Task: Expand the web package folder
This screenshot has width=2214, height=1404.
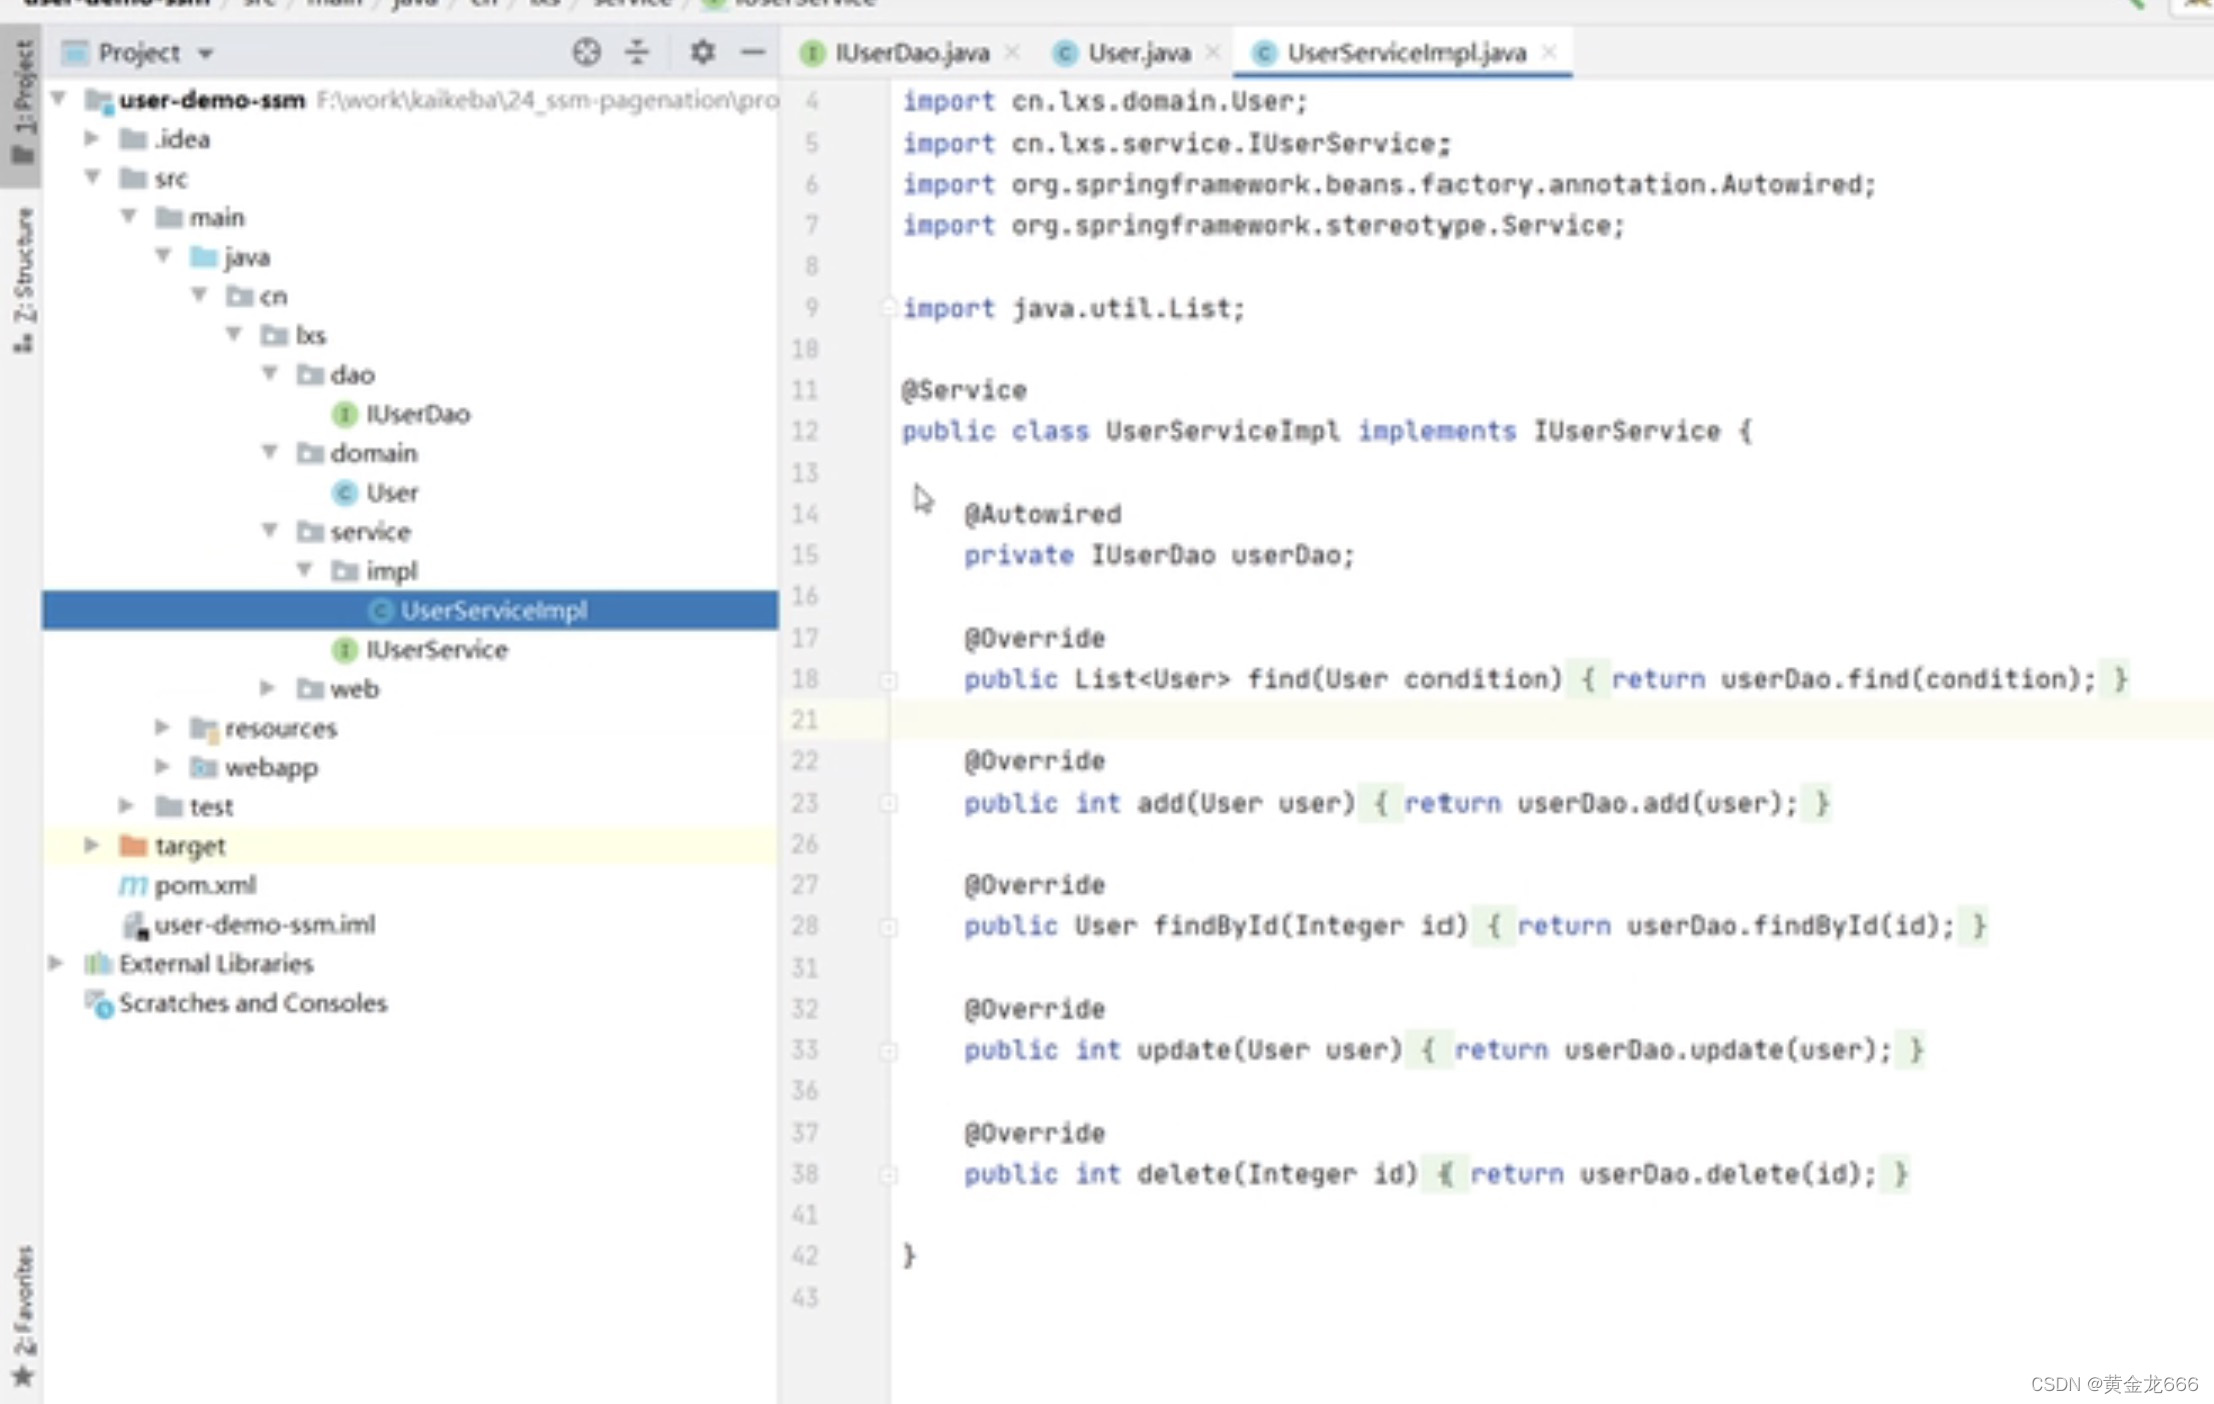Action: coord(267,688)
